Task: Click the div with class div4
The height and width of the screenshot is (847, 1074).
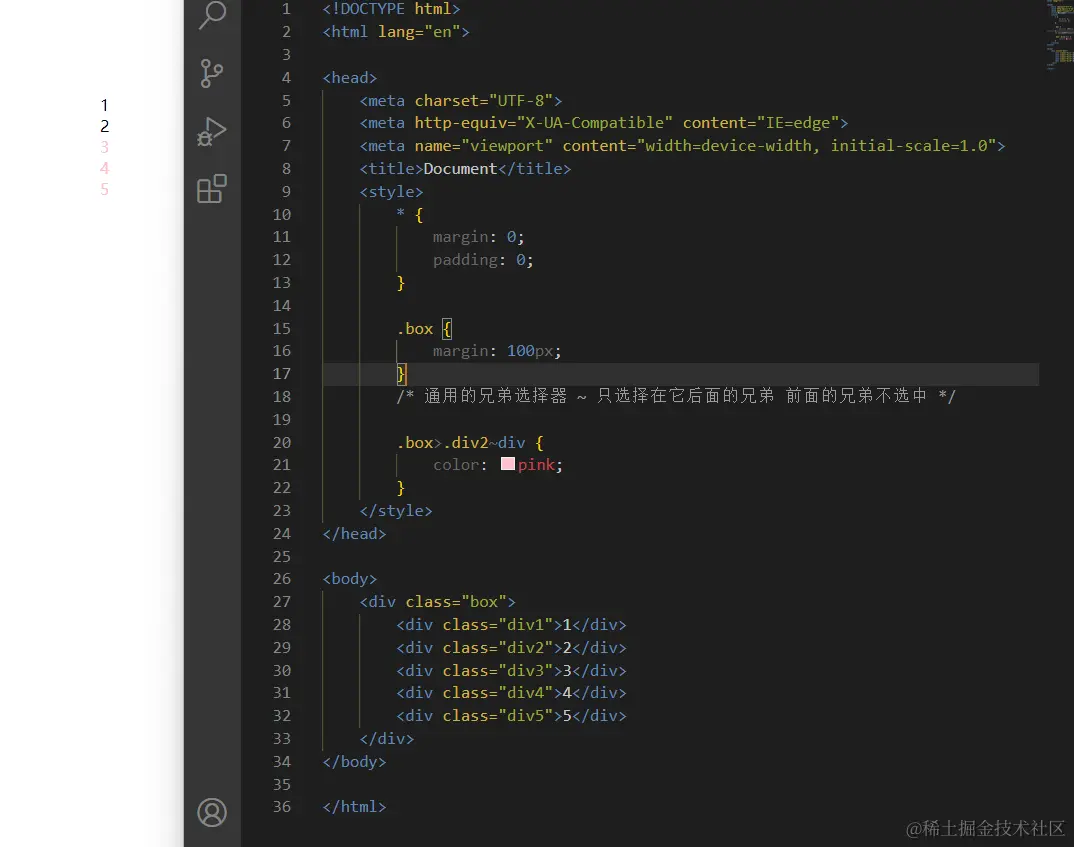Action: [511, 693]
